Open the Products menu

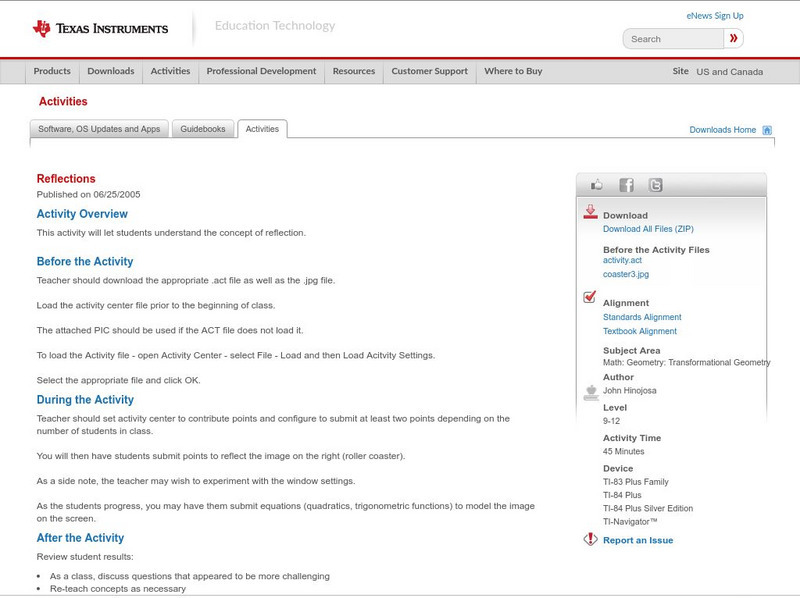pos(52,72)
